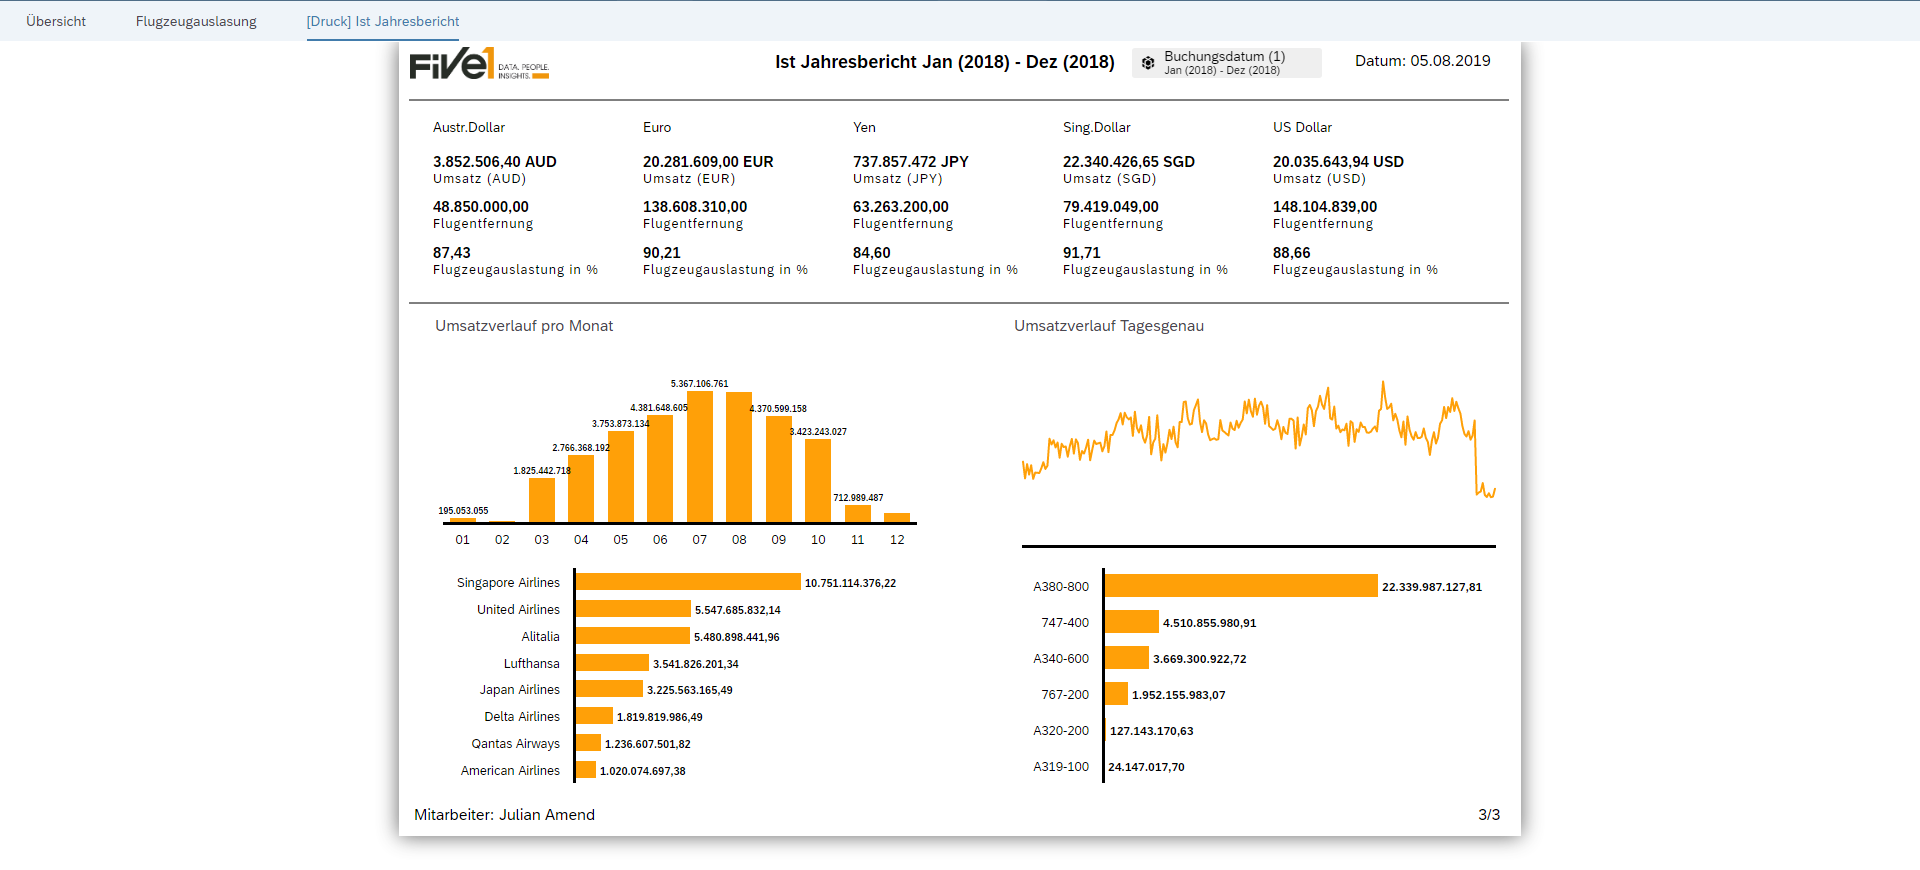The width and height of the screenshot is (1920, 870).
Task: Click the Japan Airlines revenue bar
Action: coord(609,689)
